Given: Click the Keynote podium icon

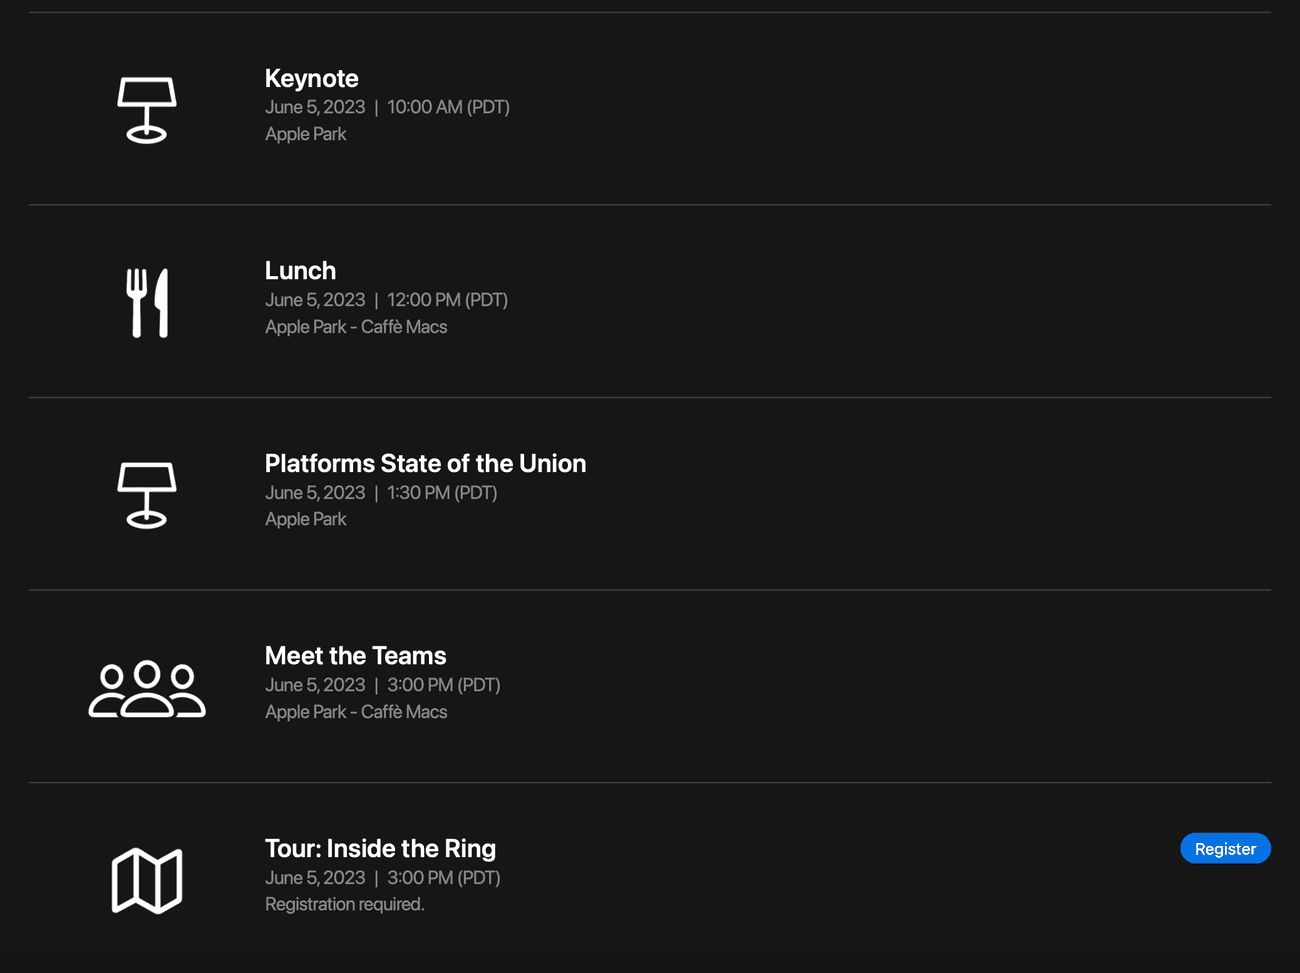Looking at the screenshot, I should pyautogui.click(x=147, y=110).
